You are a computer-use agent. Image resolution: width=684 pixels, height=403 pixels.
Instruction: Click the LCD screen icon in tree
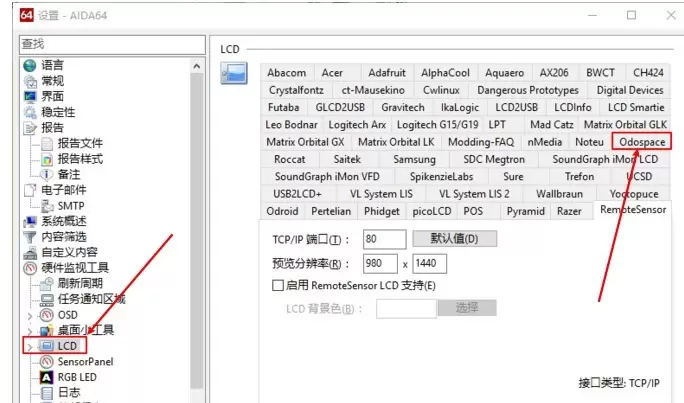pos(47,346)
